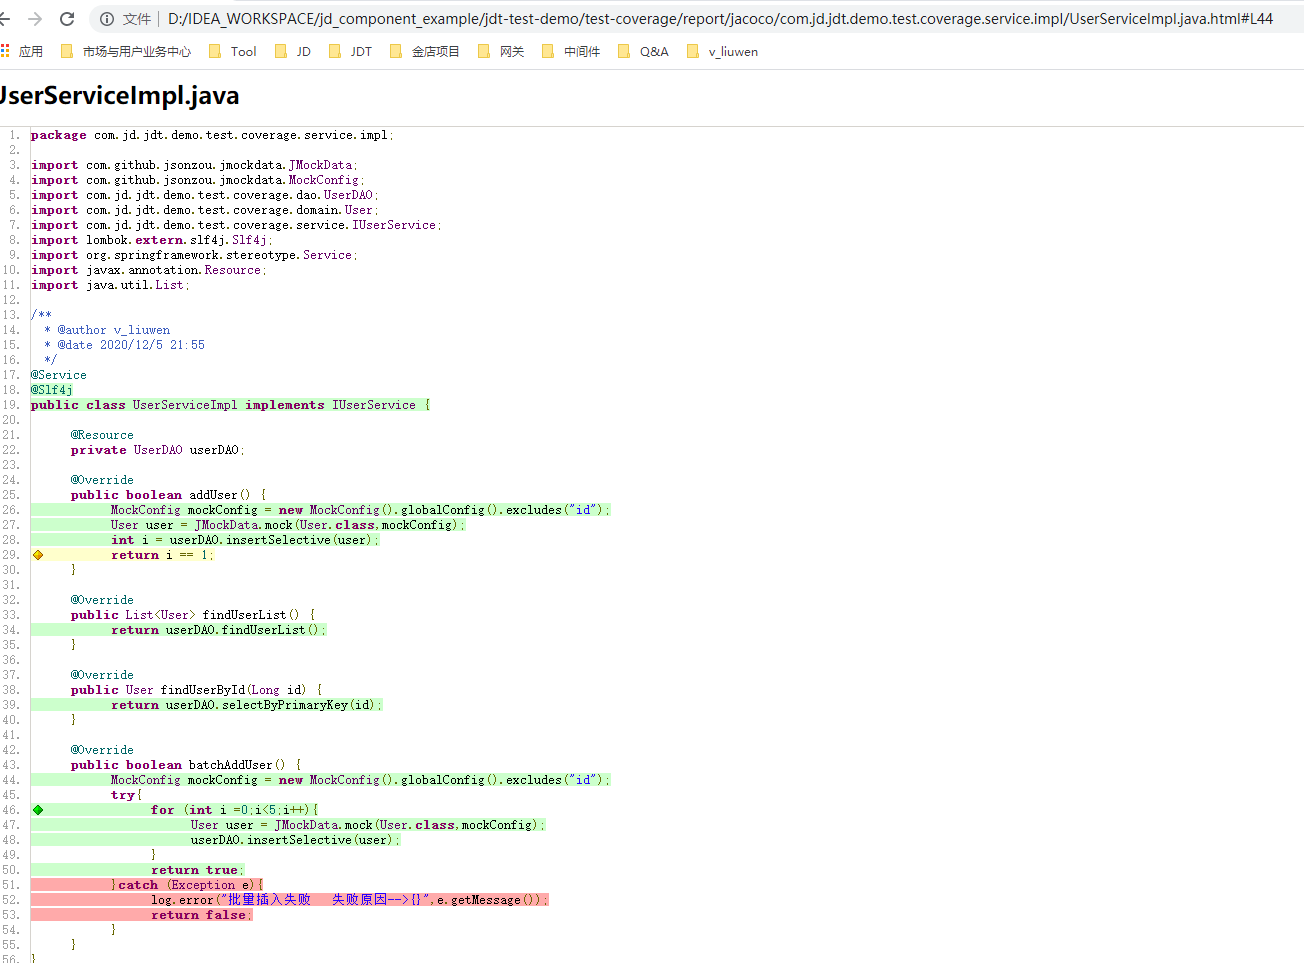The height and width of the screenshot is (963, 1304).
Task: Click the batchAddUser method signature
Action: (186, 765)
